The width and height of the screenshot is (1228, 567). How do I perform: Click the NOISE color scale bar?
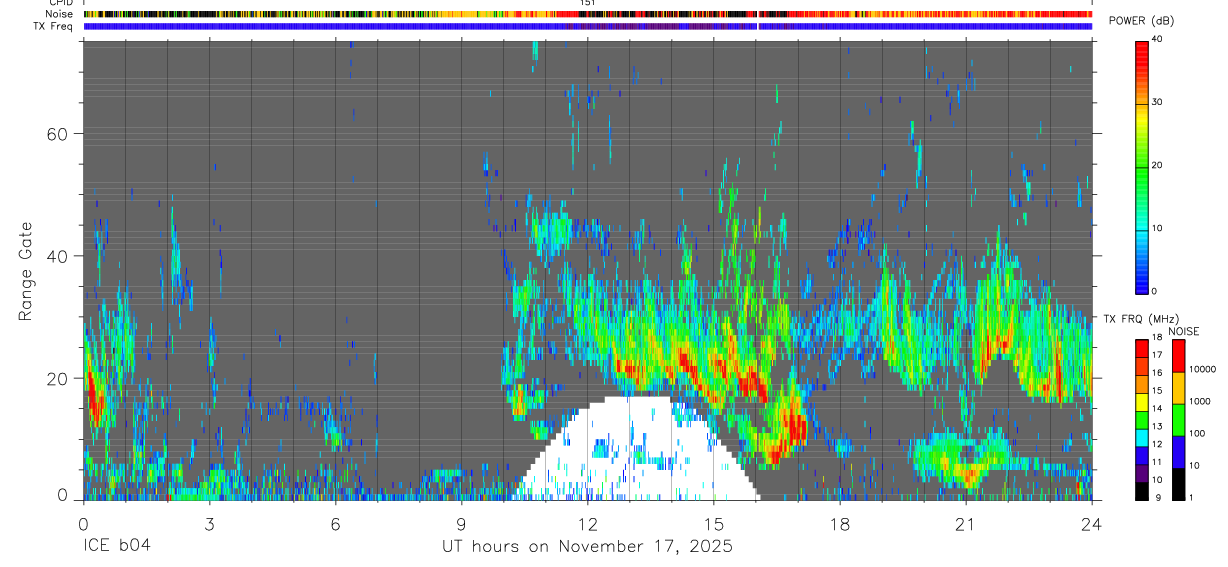click(x=1179, y=420)
